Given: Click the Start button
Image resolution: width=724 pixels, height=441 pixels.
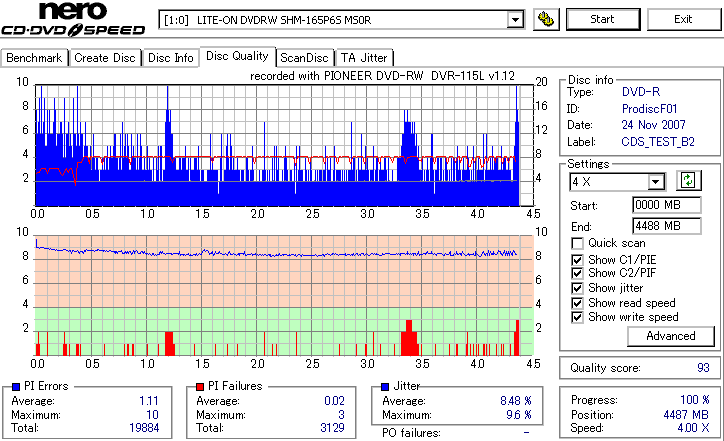Looking at the screenshot, I should [x=603, y=19].
